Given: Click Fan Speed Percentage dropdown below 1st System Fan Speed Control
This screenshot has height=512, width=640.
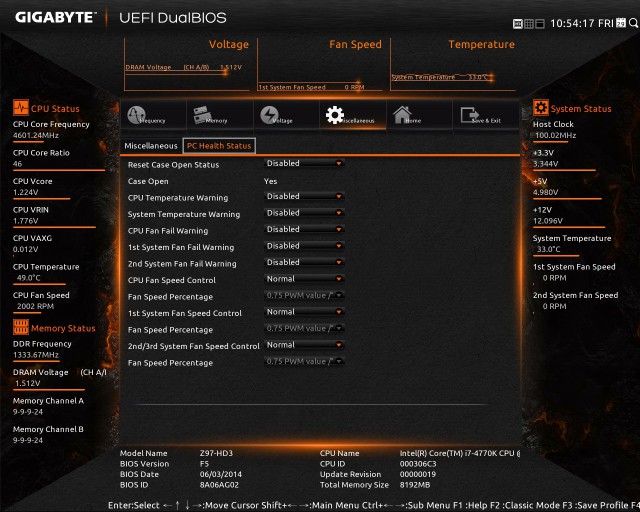Looking at the screenshot, I should pos(304,328).
